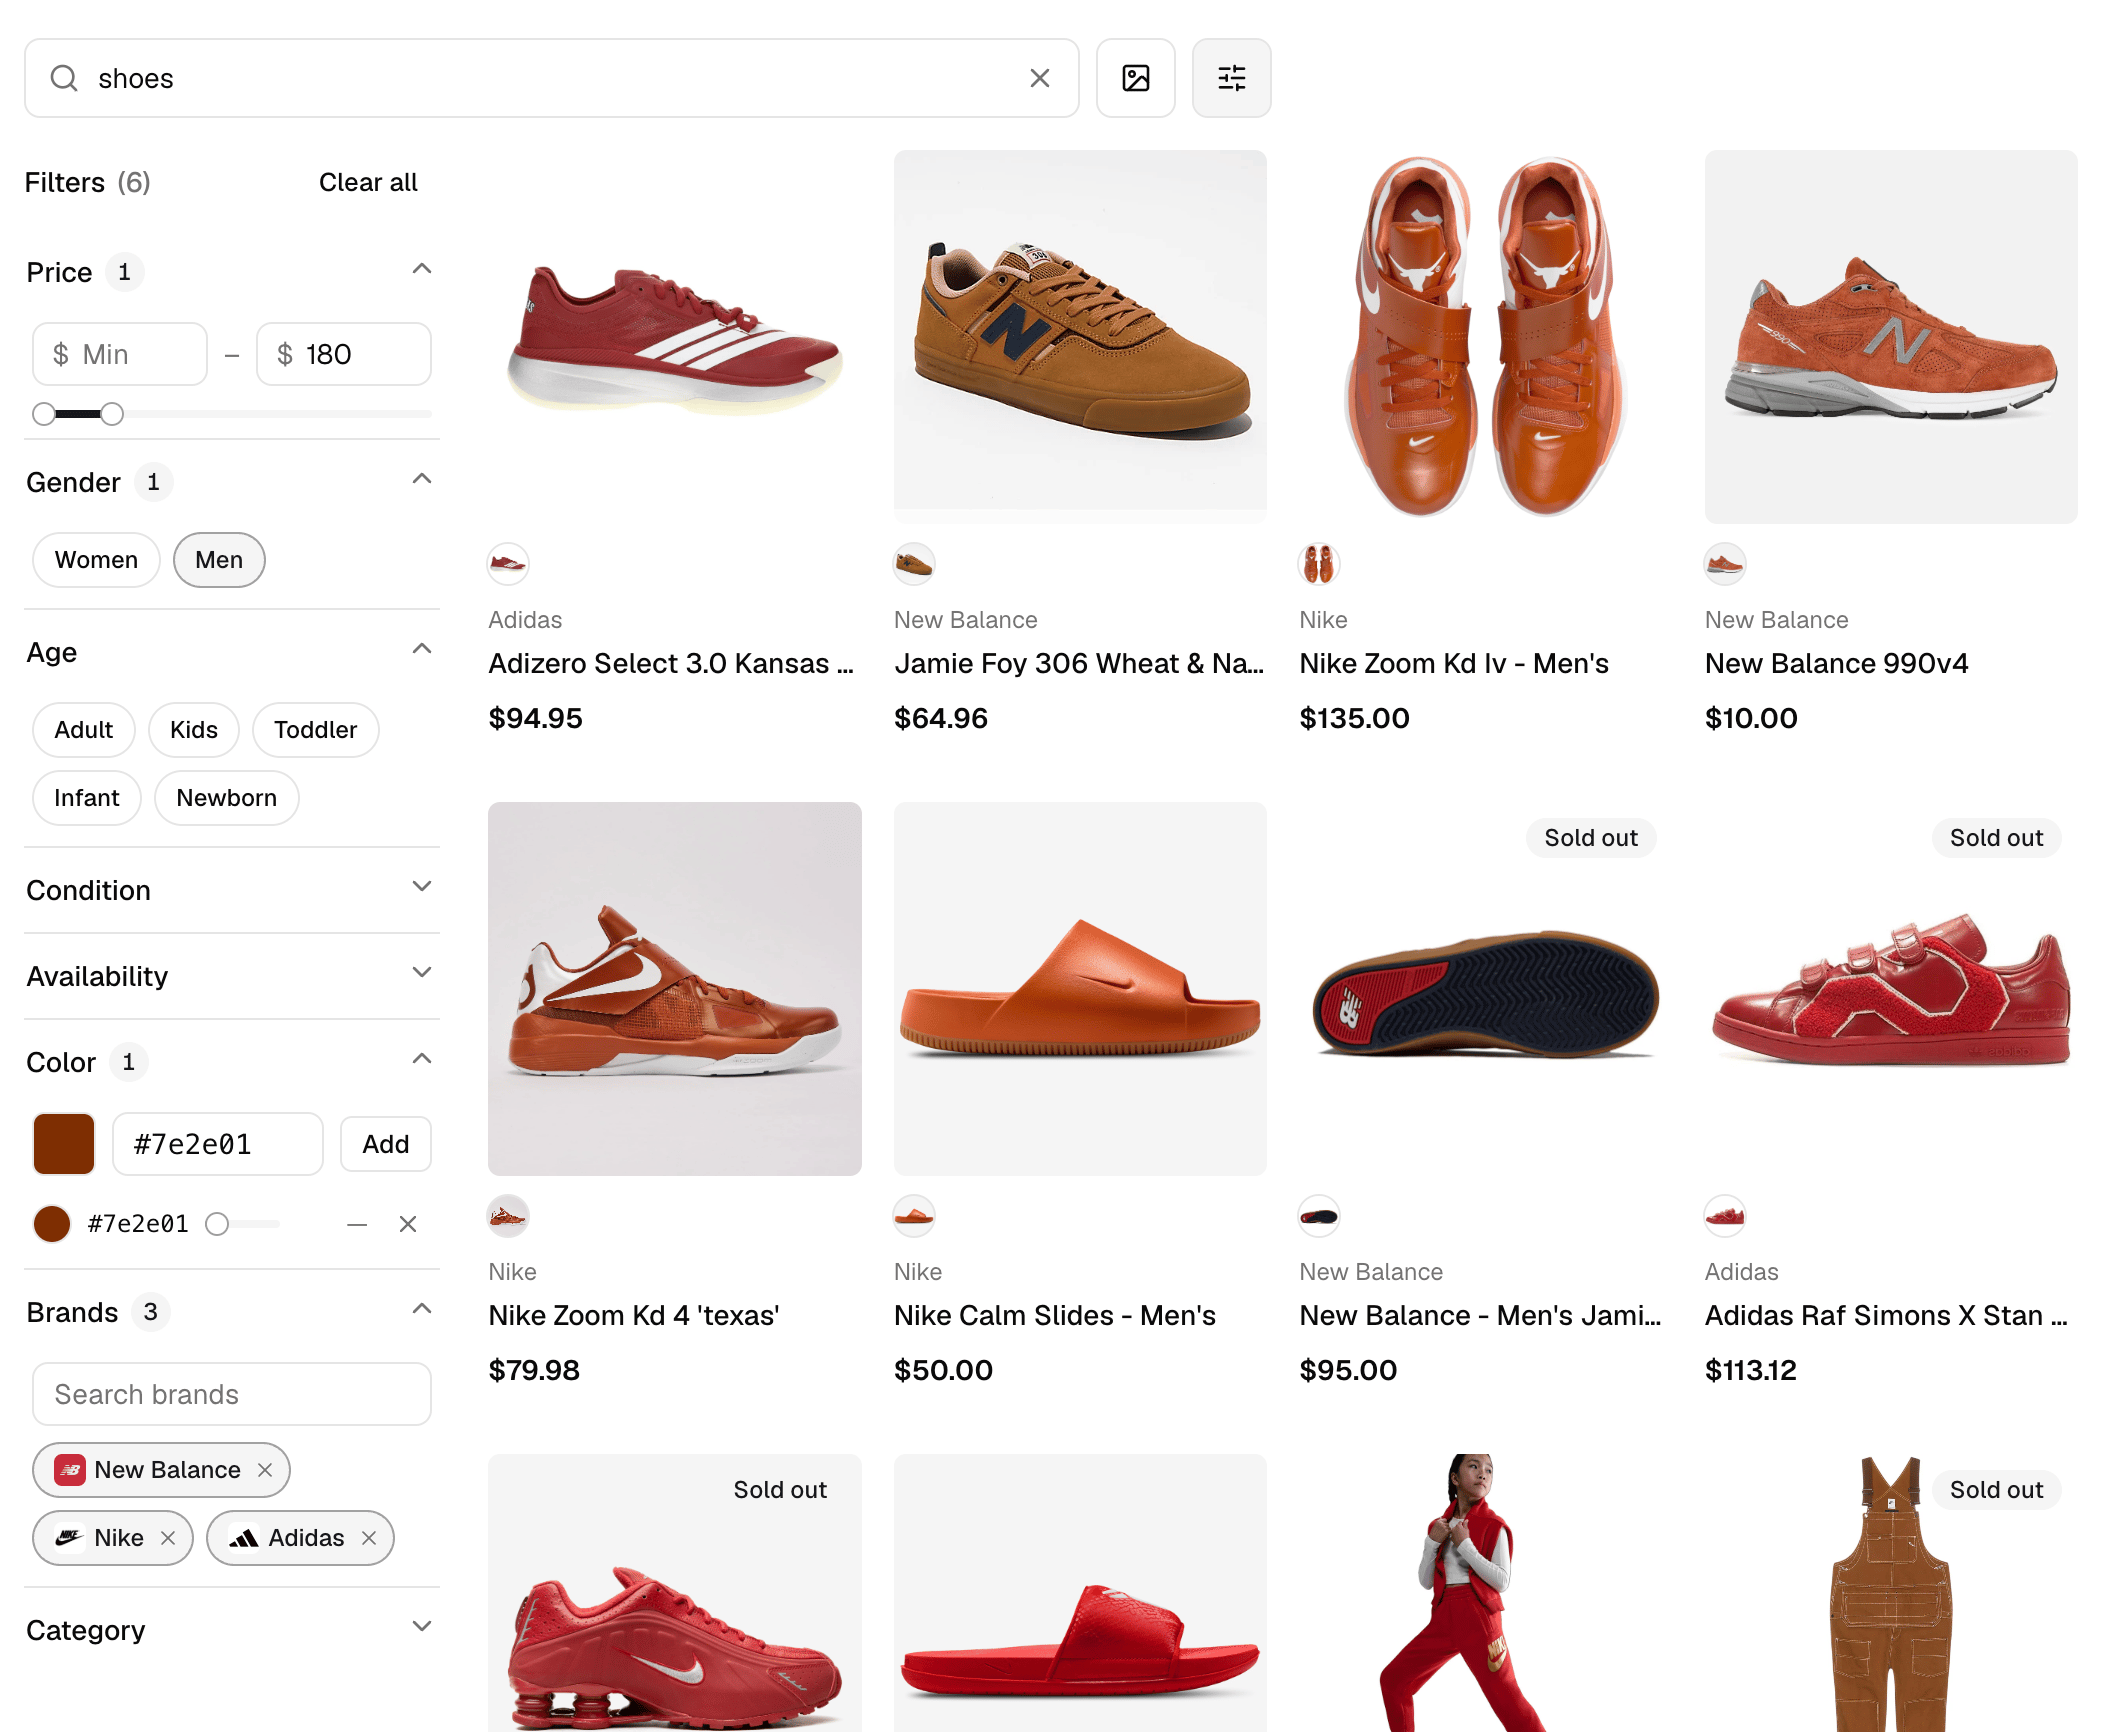Expand the Availability filter section

(x=422, y=974)
